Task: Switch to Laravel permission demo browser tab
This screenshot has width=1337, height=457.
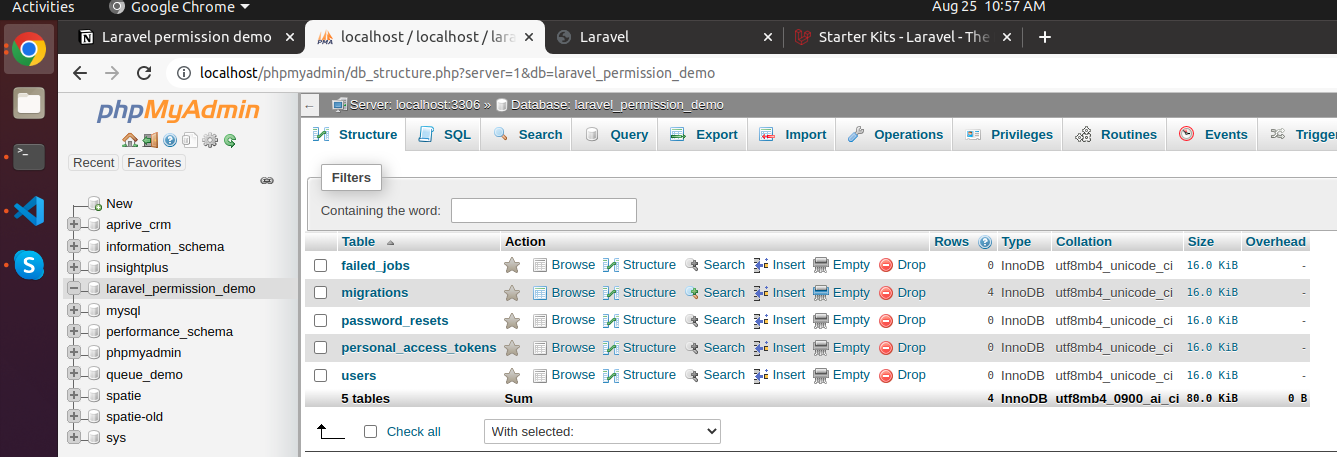Action: pos(187,37)
